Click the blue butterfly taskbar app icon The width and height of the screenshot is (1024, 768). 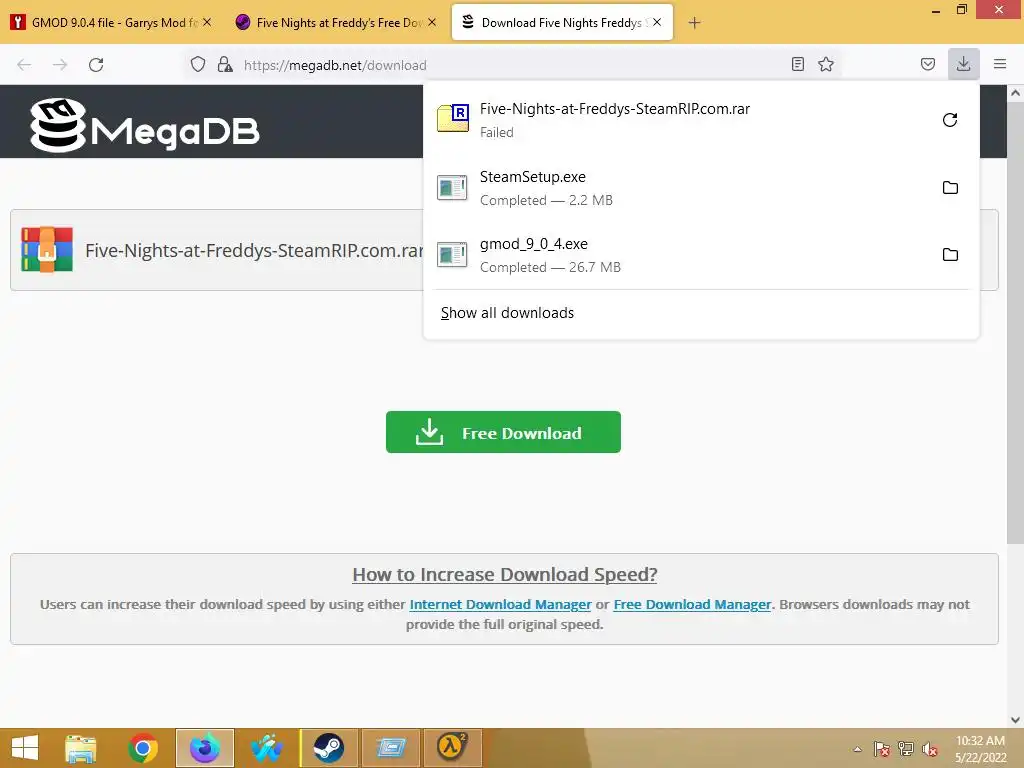266,748
